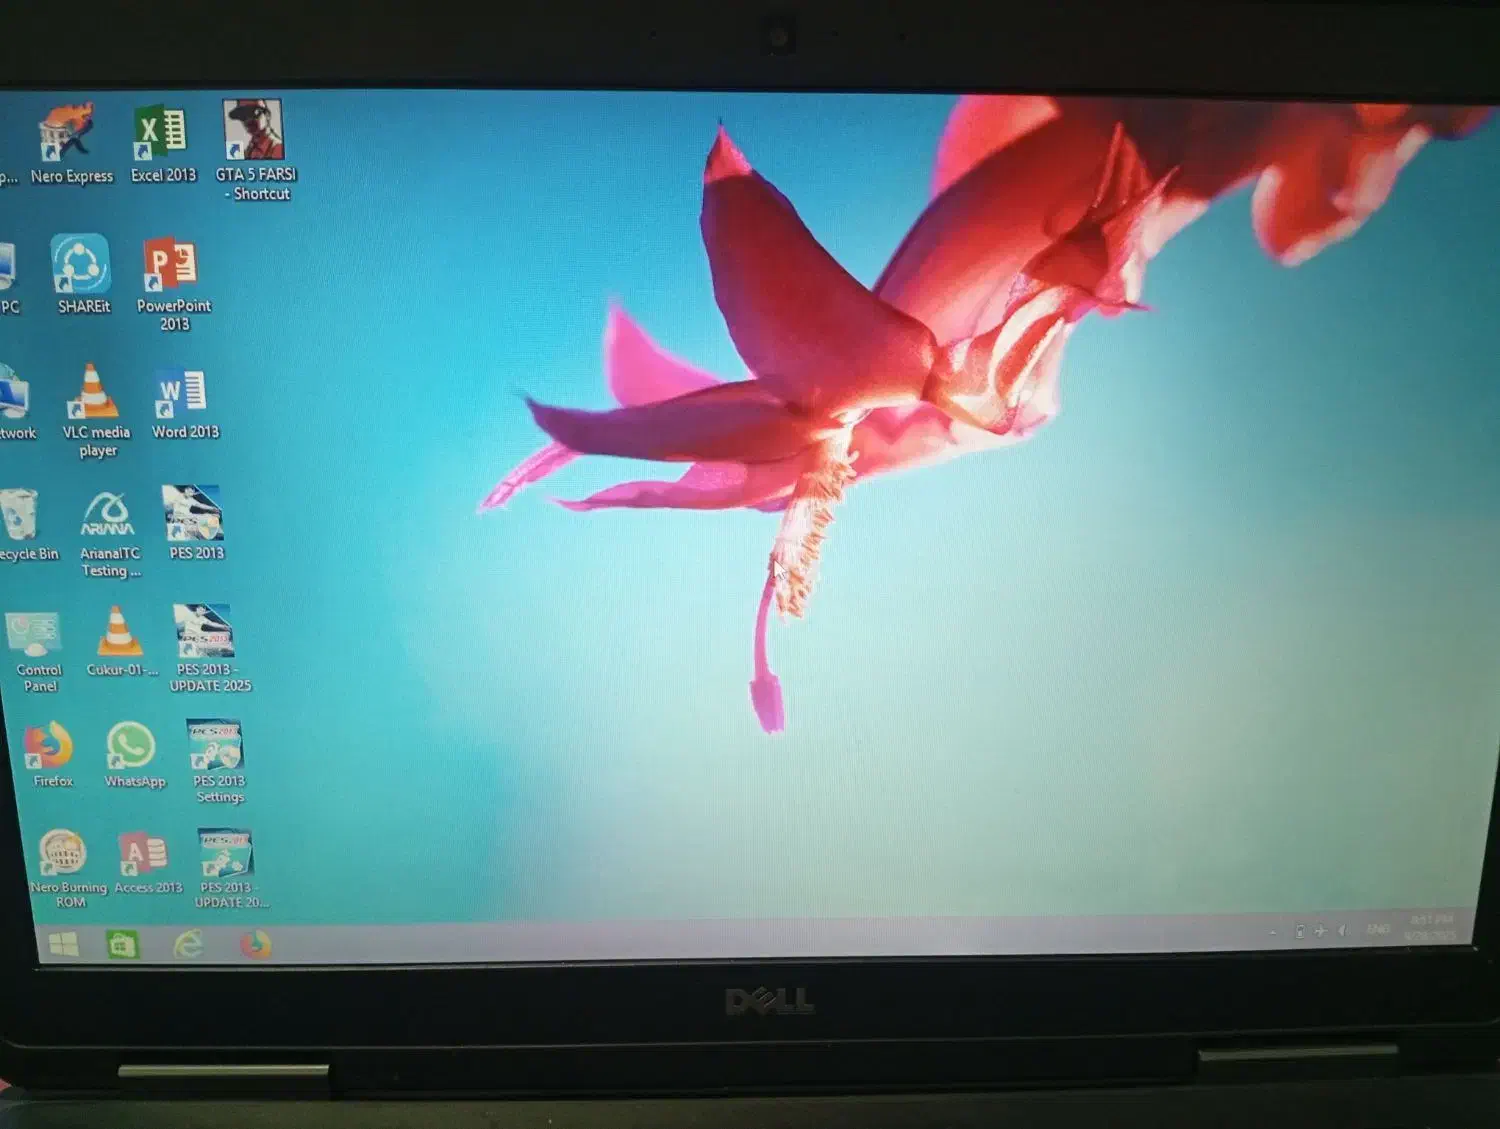This screenshot has width=1500, height=1129.
Task: Click the Windows Start button
Action: 64,944
